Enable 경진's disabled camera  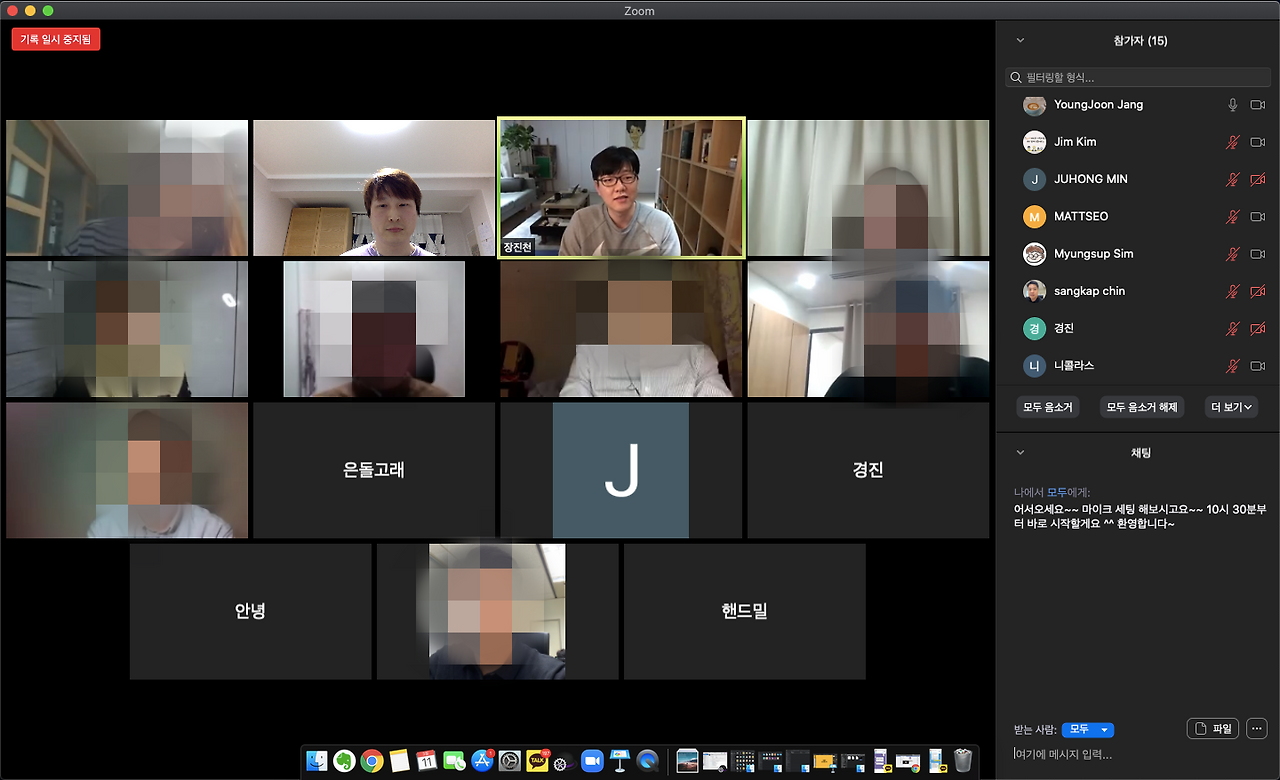pyautogui.click(x=1257, y=328)
